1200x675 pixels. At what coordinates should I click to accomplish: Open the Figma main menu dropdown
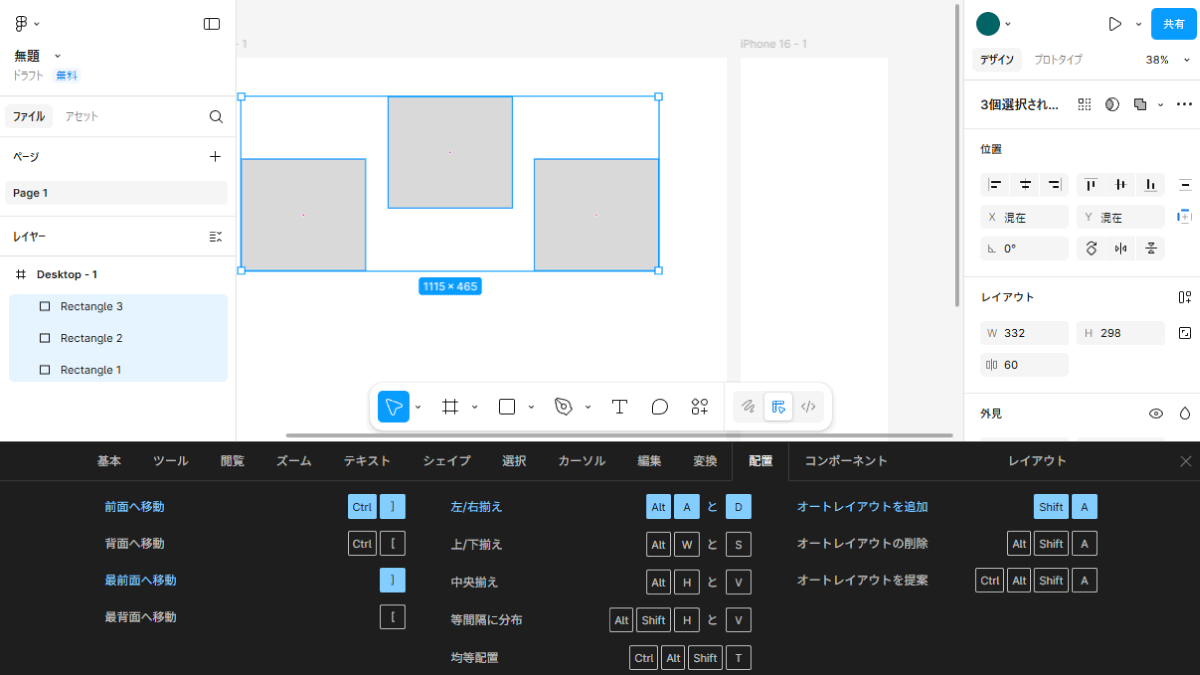tap(27, 24)
